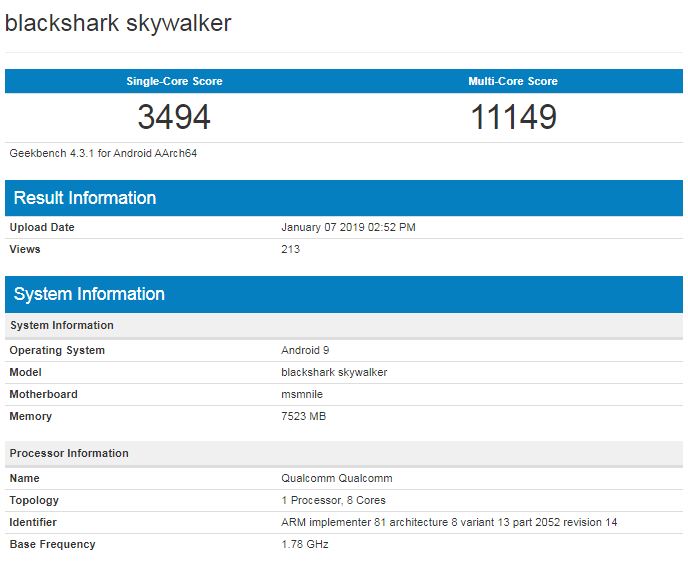Click the Topology value 1 Processor, 8 Cores

[x=333, y=500]
